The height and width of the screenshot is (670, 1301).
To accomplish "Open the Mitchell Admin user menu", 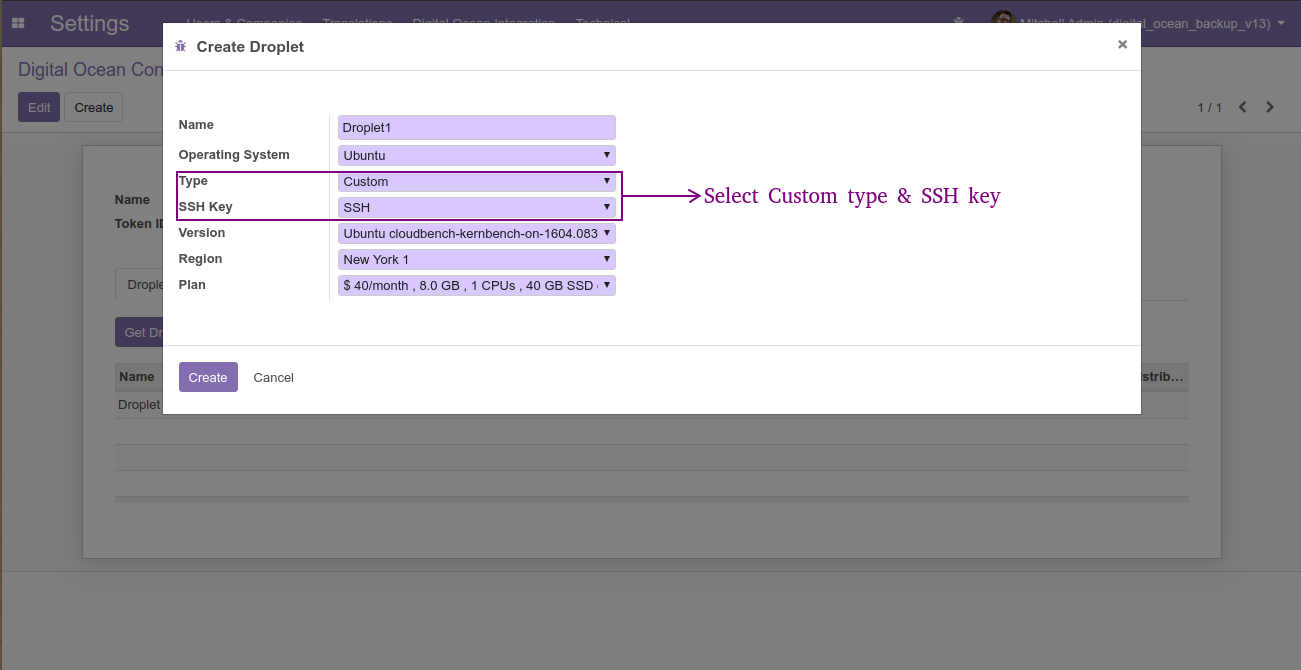I will coord(1138,23).
